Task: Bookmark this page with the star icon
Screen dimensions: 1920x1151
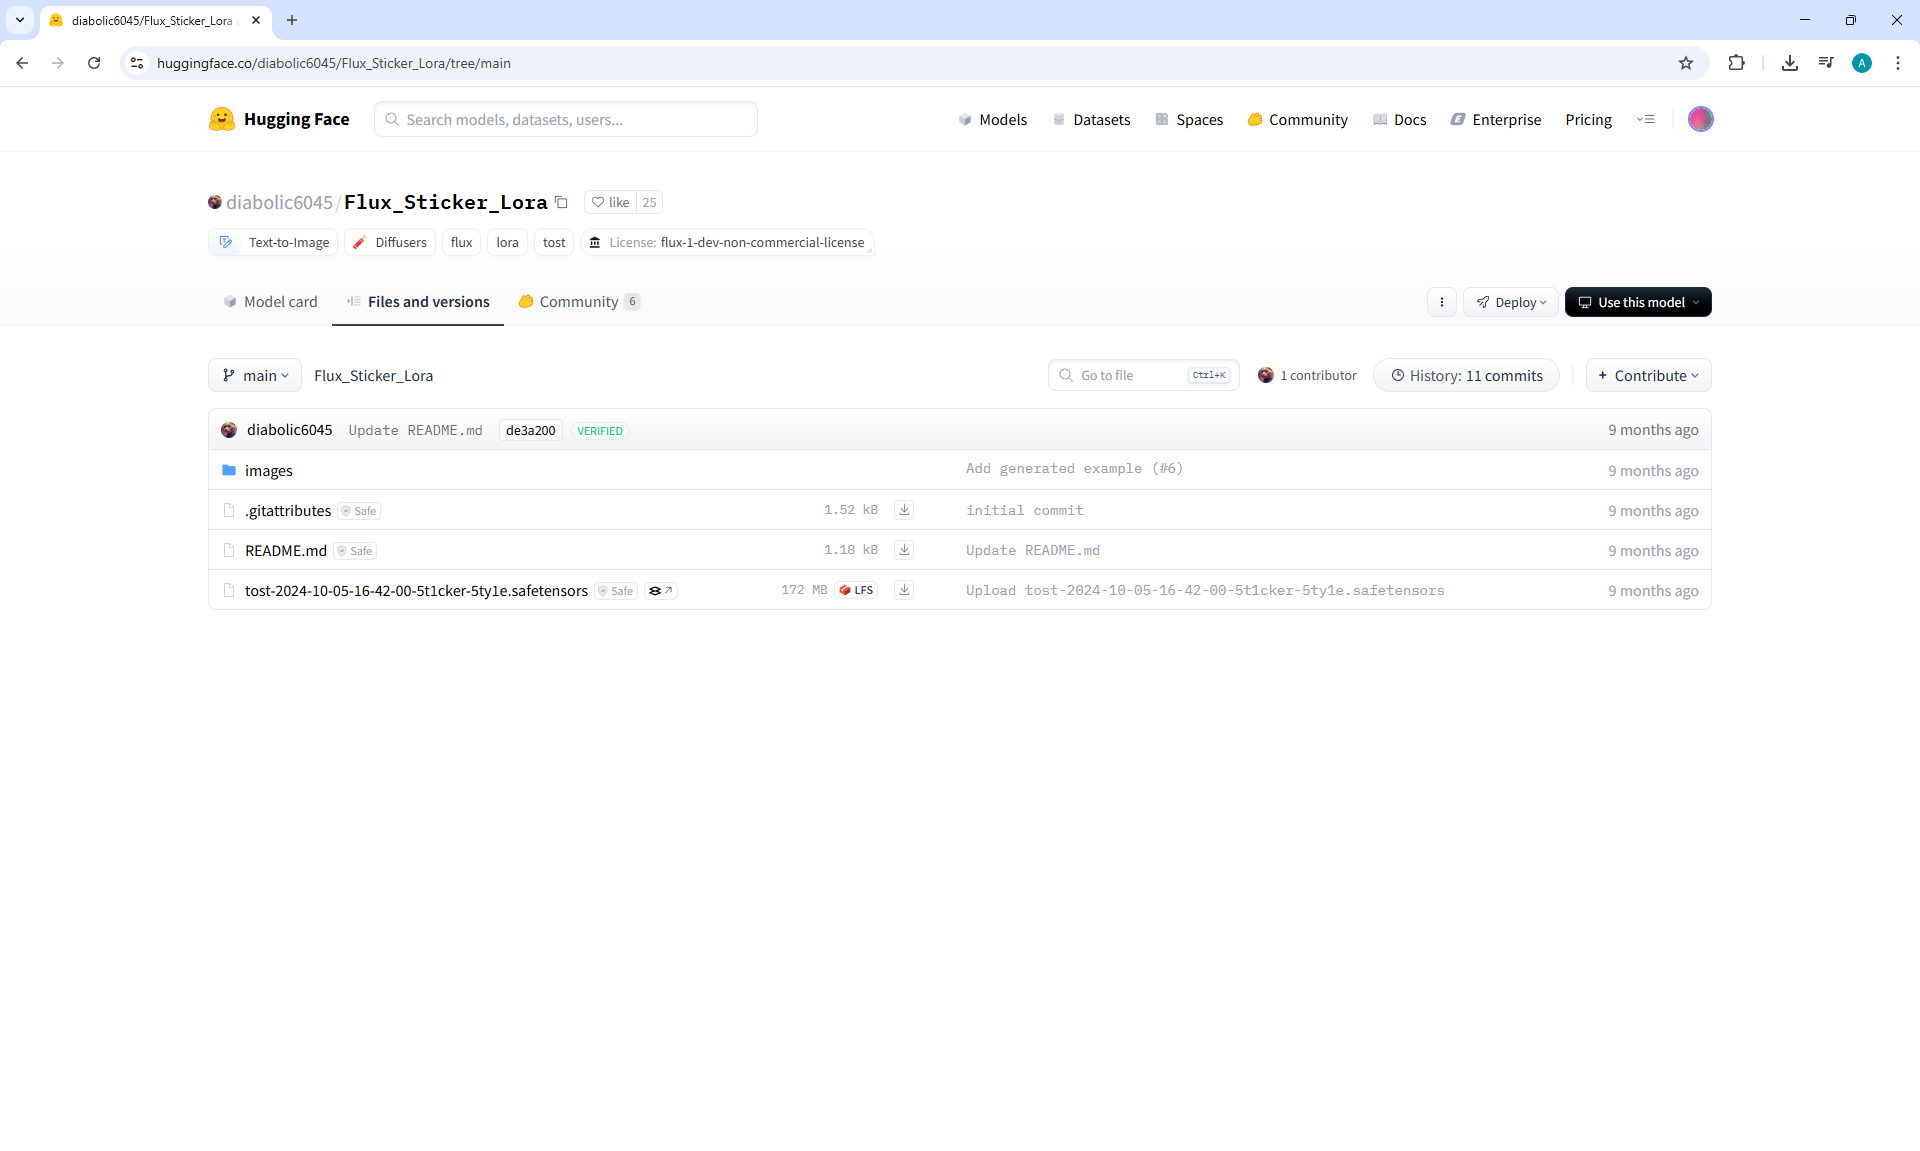Action: coord(1686,63)
